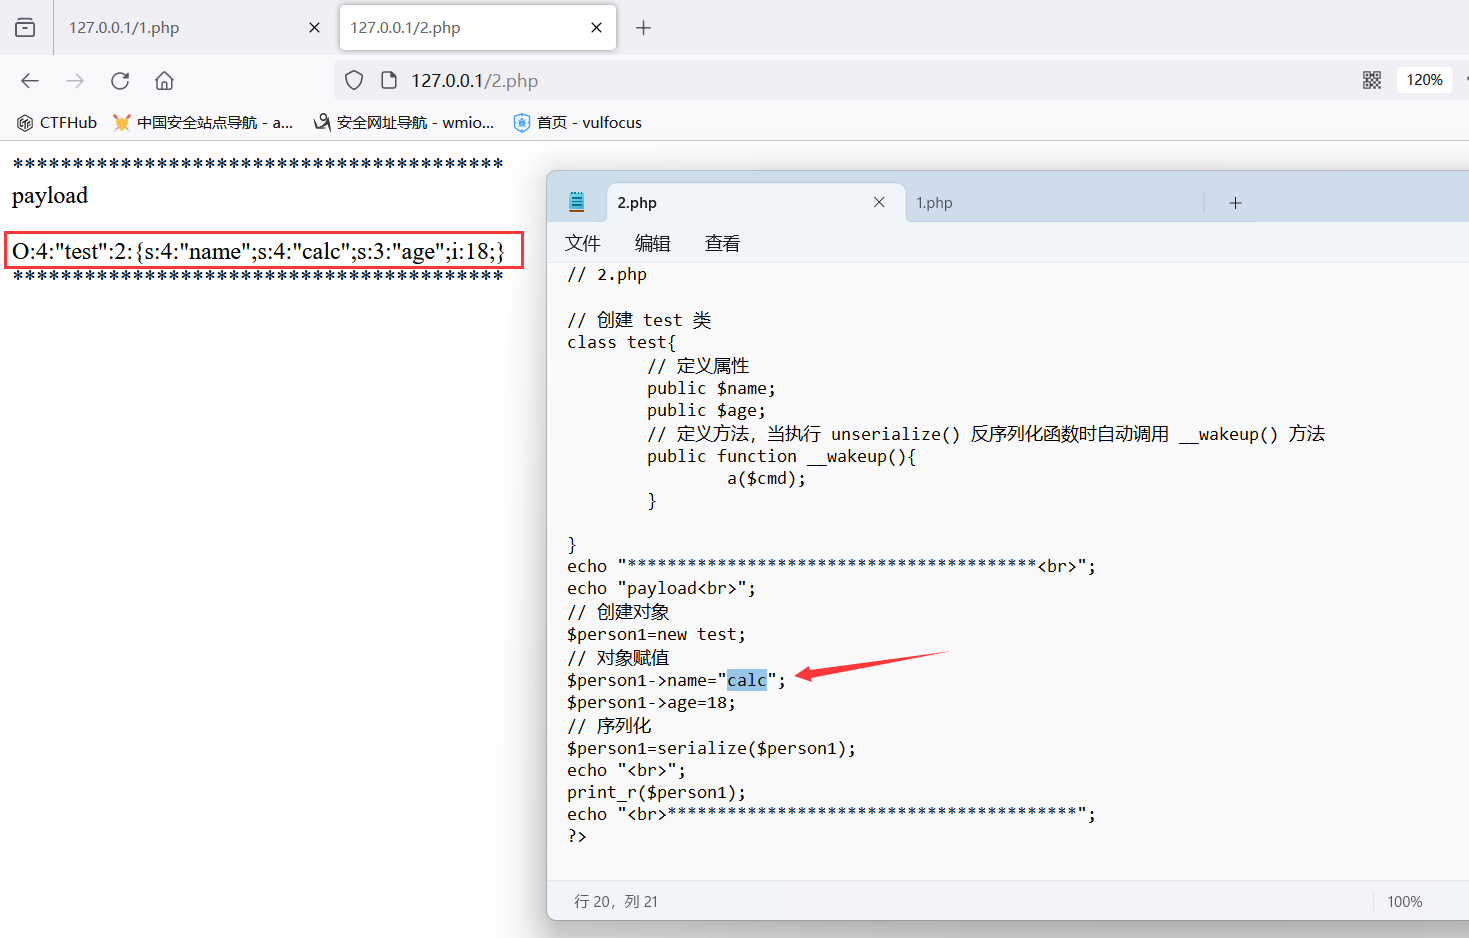Click the 120% zoom indicator

[1424, 80]
